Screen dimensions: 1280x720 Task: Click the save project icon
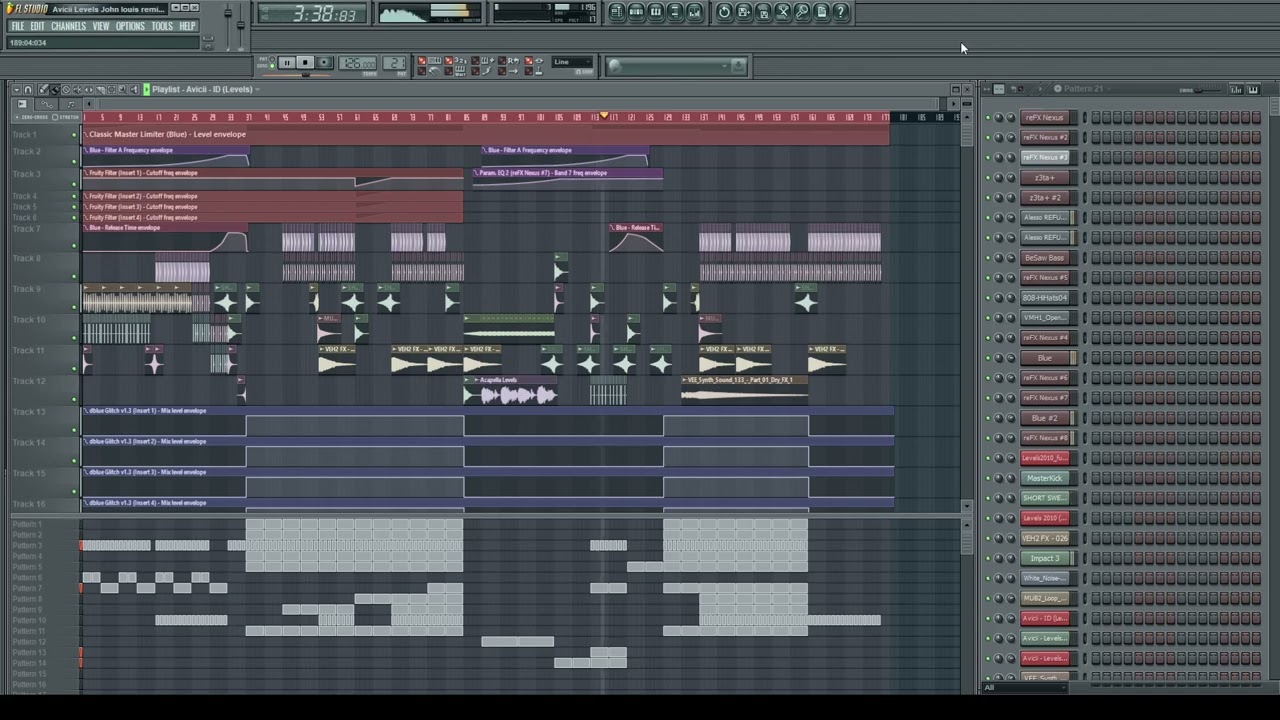tap(763, 12)
